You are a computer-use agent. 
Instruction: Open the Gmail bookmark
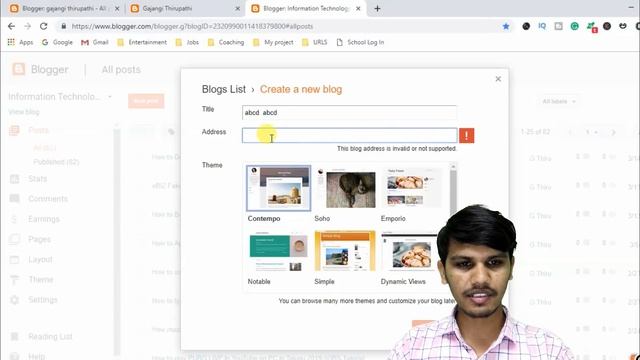pos(95,42)
